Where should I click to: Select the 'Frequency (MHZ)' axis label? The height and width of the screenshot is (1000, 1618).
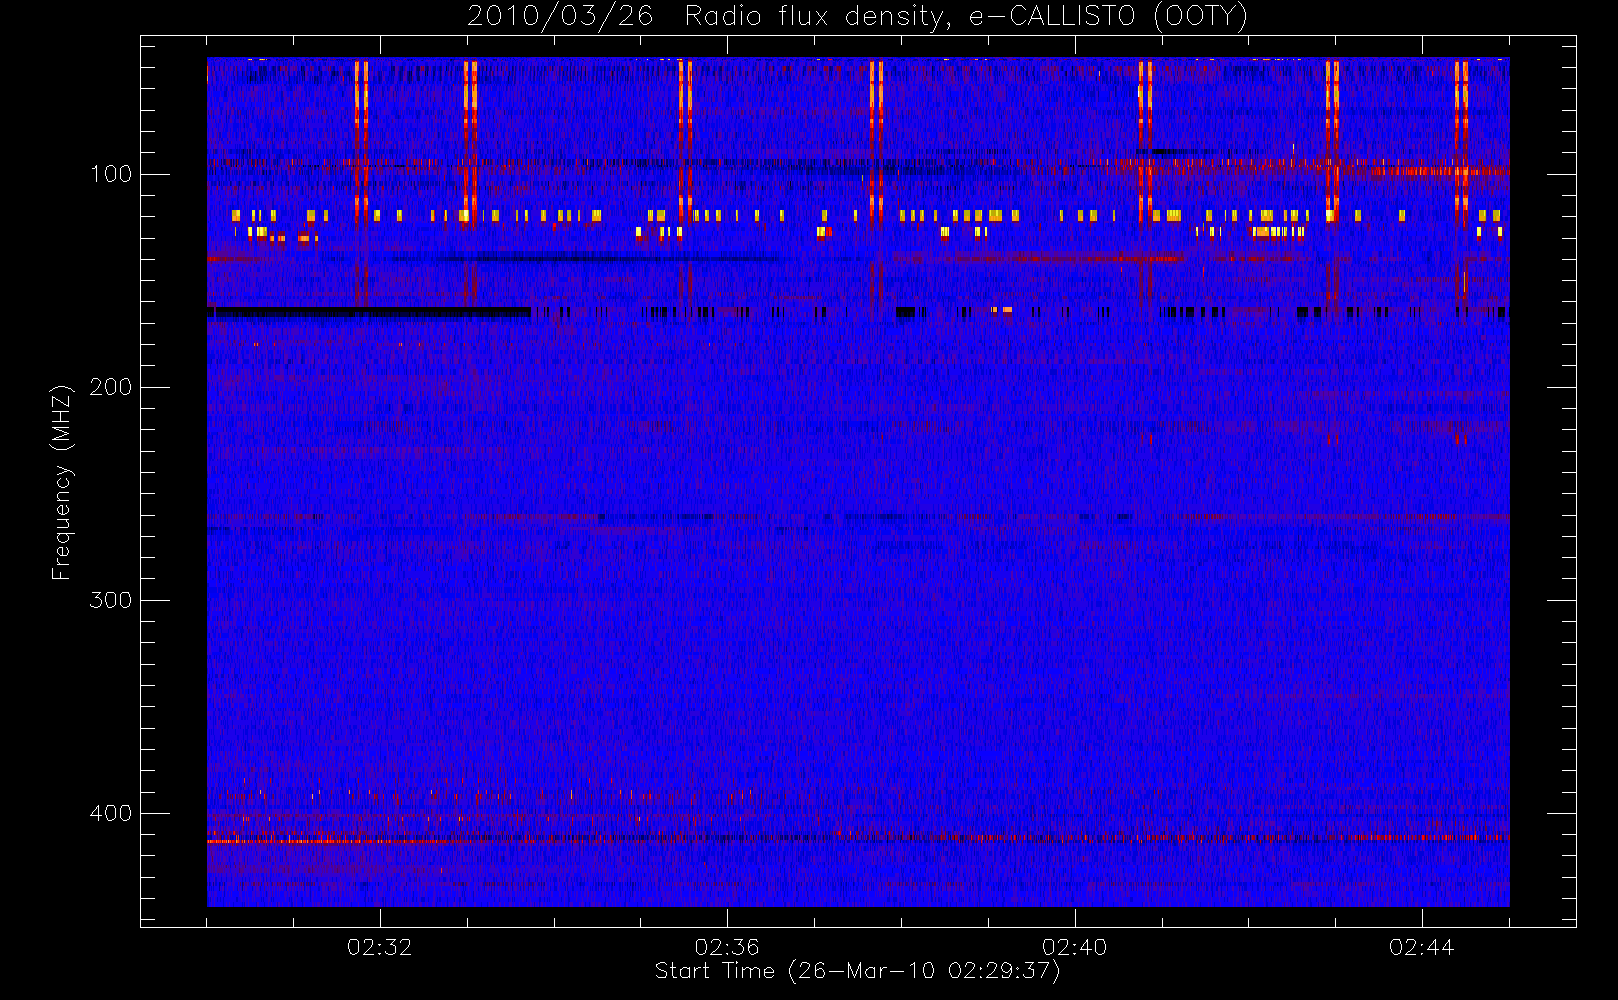[62, 482]
